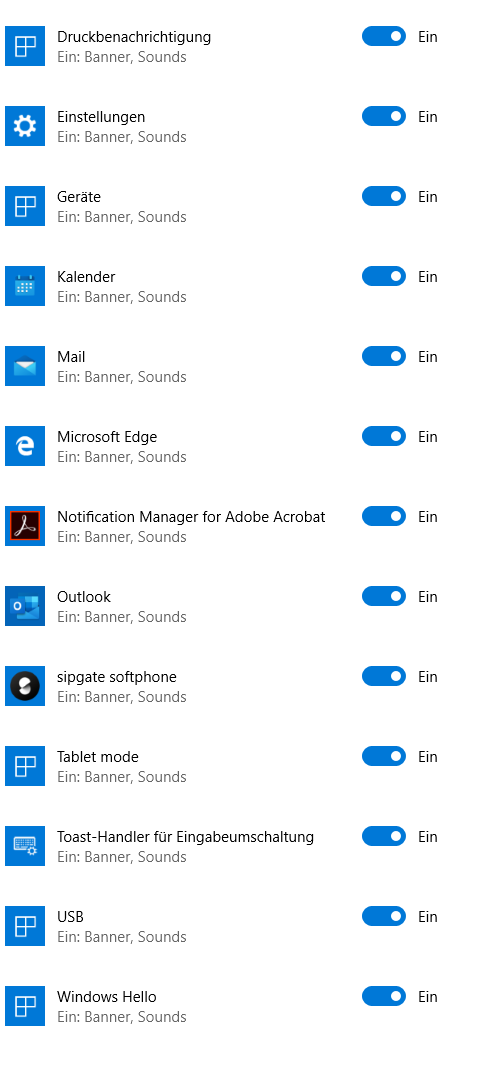The width and height of the screenshot is (480, 1078).
Task: Disable notifications toggle for Geräte
Action: coord(384,197)
